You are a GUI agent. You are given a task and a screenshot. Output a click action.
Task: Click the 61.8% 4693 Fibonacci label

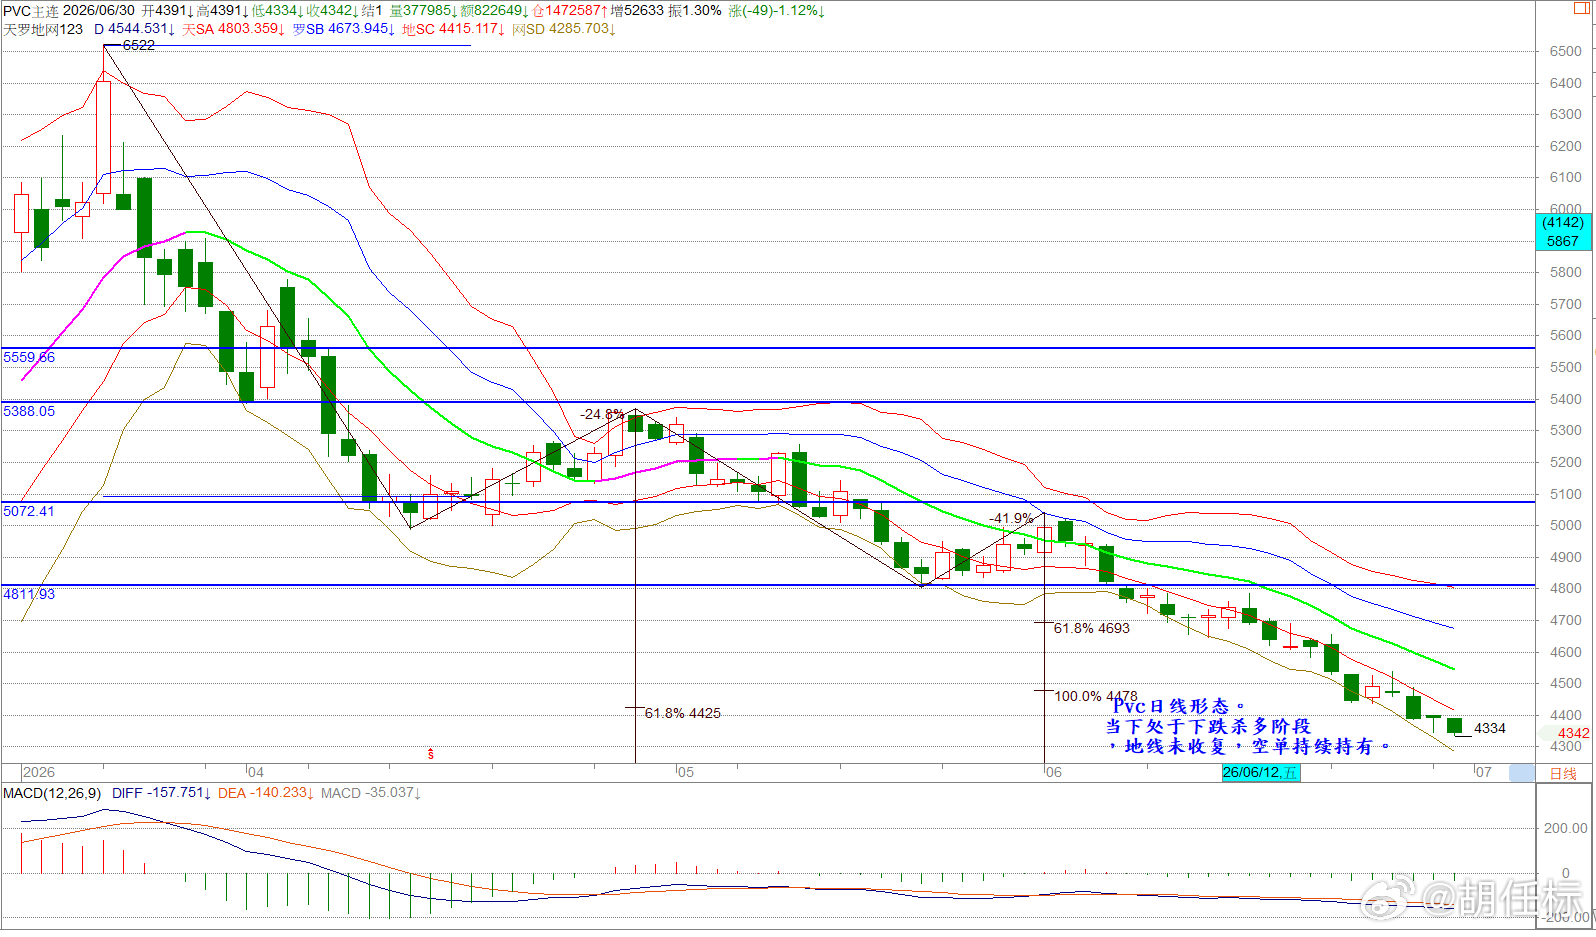pyautogui.click(x=1092, y=628)
